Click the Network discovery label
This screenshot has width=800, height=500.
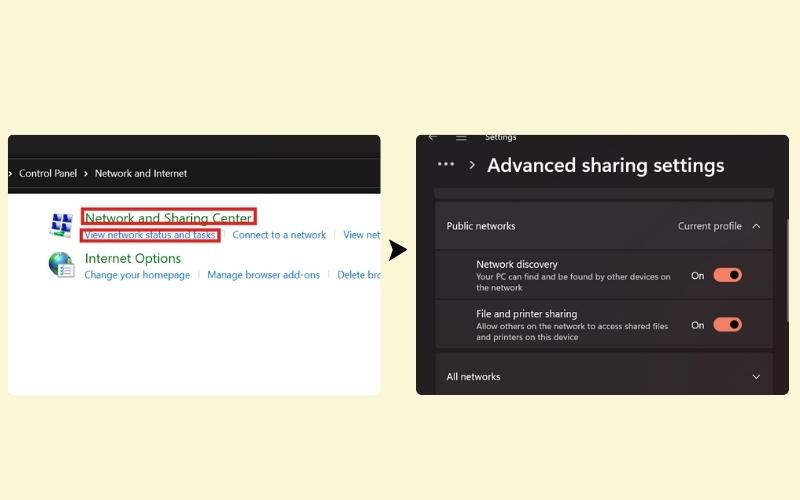517,264
